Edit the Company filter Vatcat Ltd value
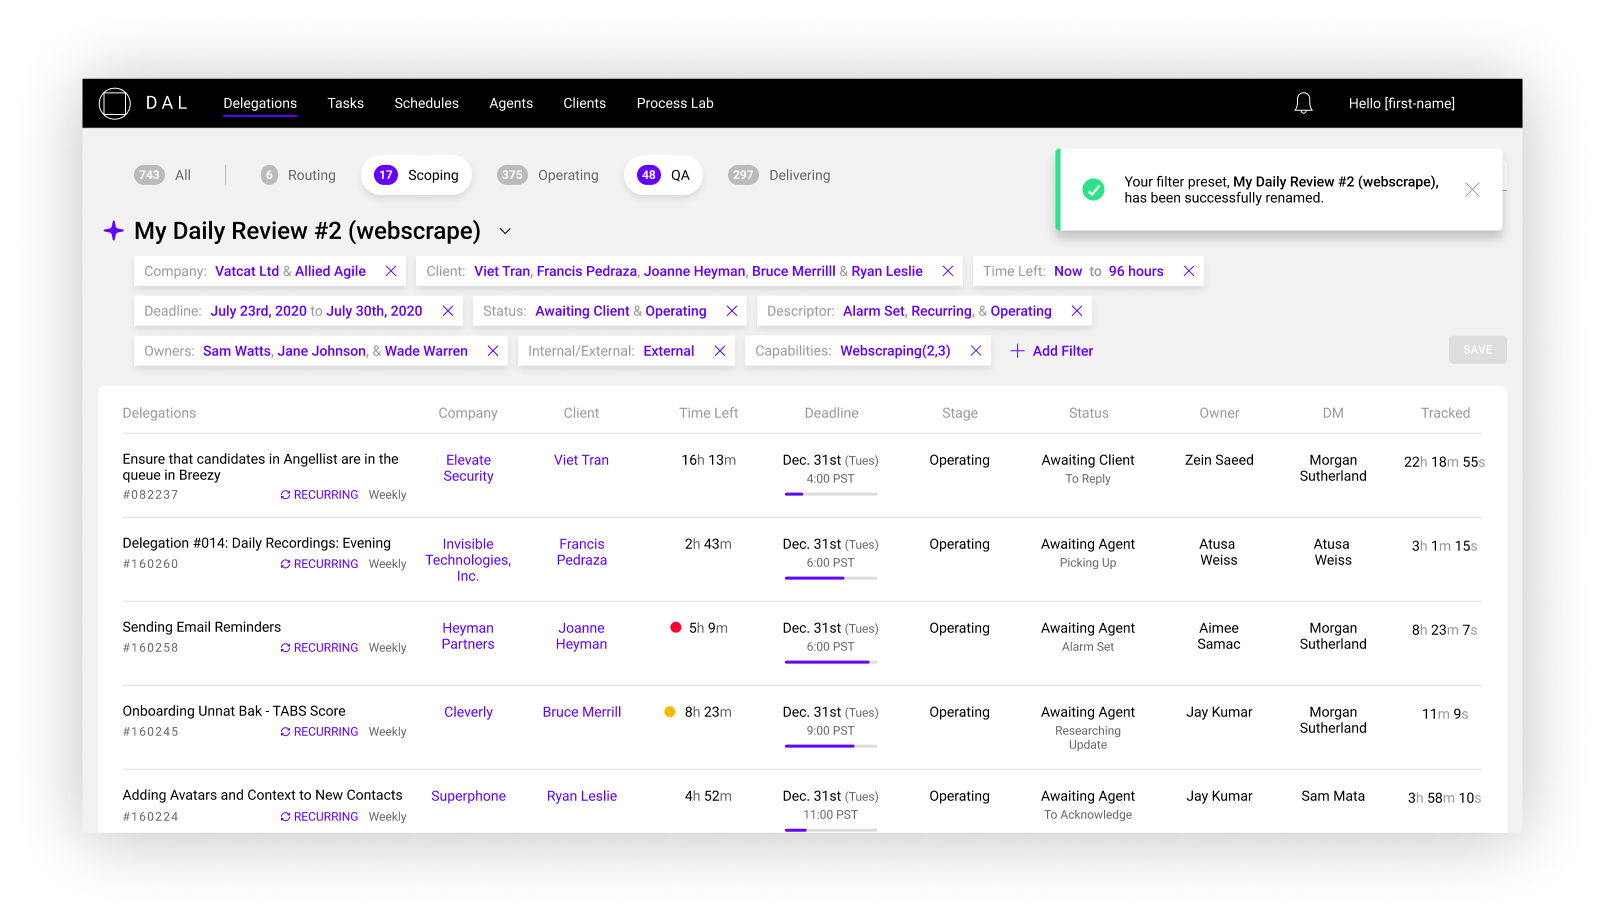The width and height of the screenshot is (1605, 919). tap(247, 271)
